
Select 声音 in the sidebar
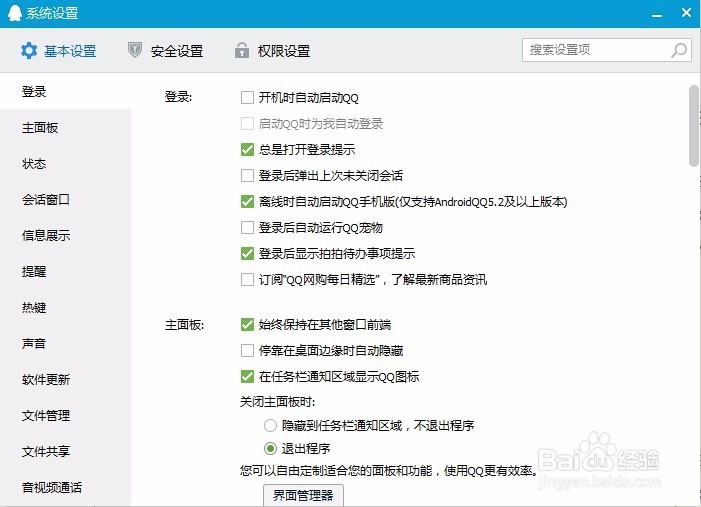coord(65,343)
